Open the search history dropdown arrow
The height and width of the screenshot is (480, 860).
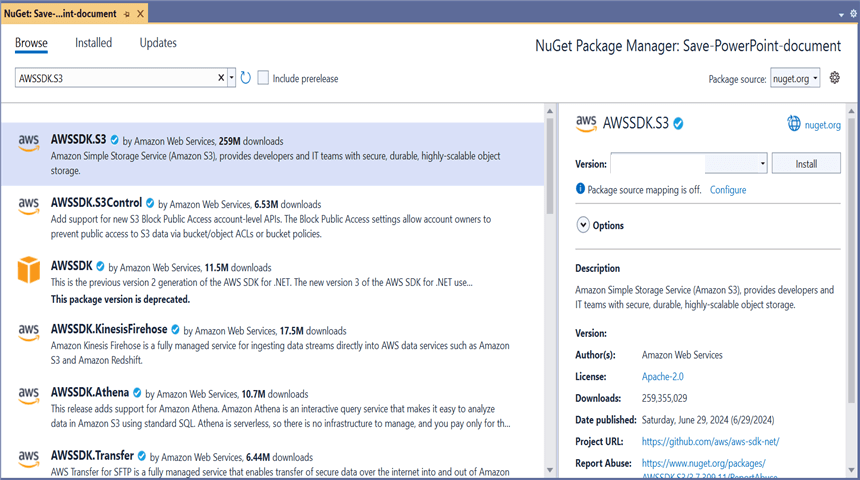[231, 78]
